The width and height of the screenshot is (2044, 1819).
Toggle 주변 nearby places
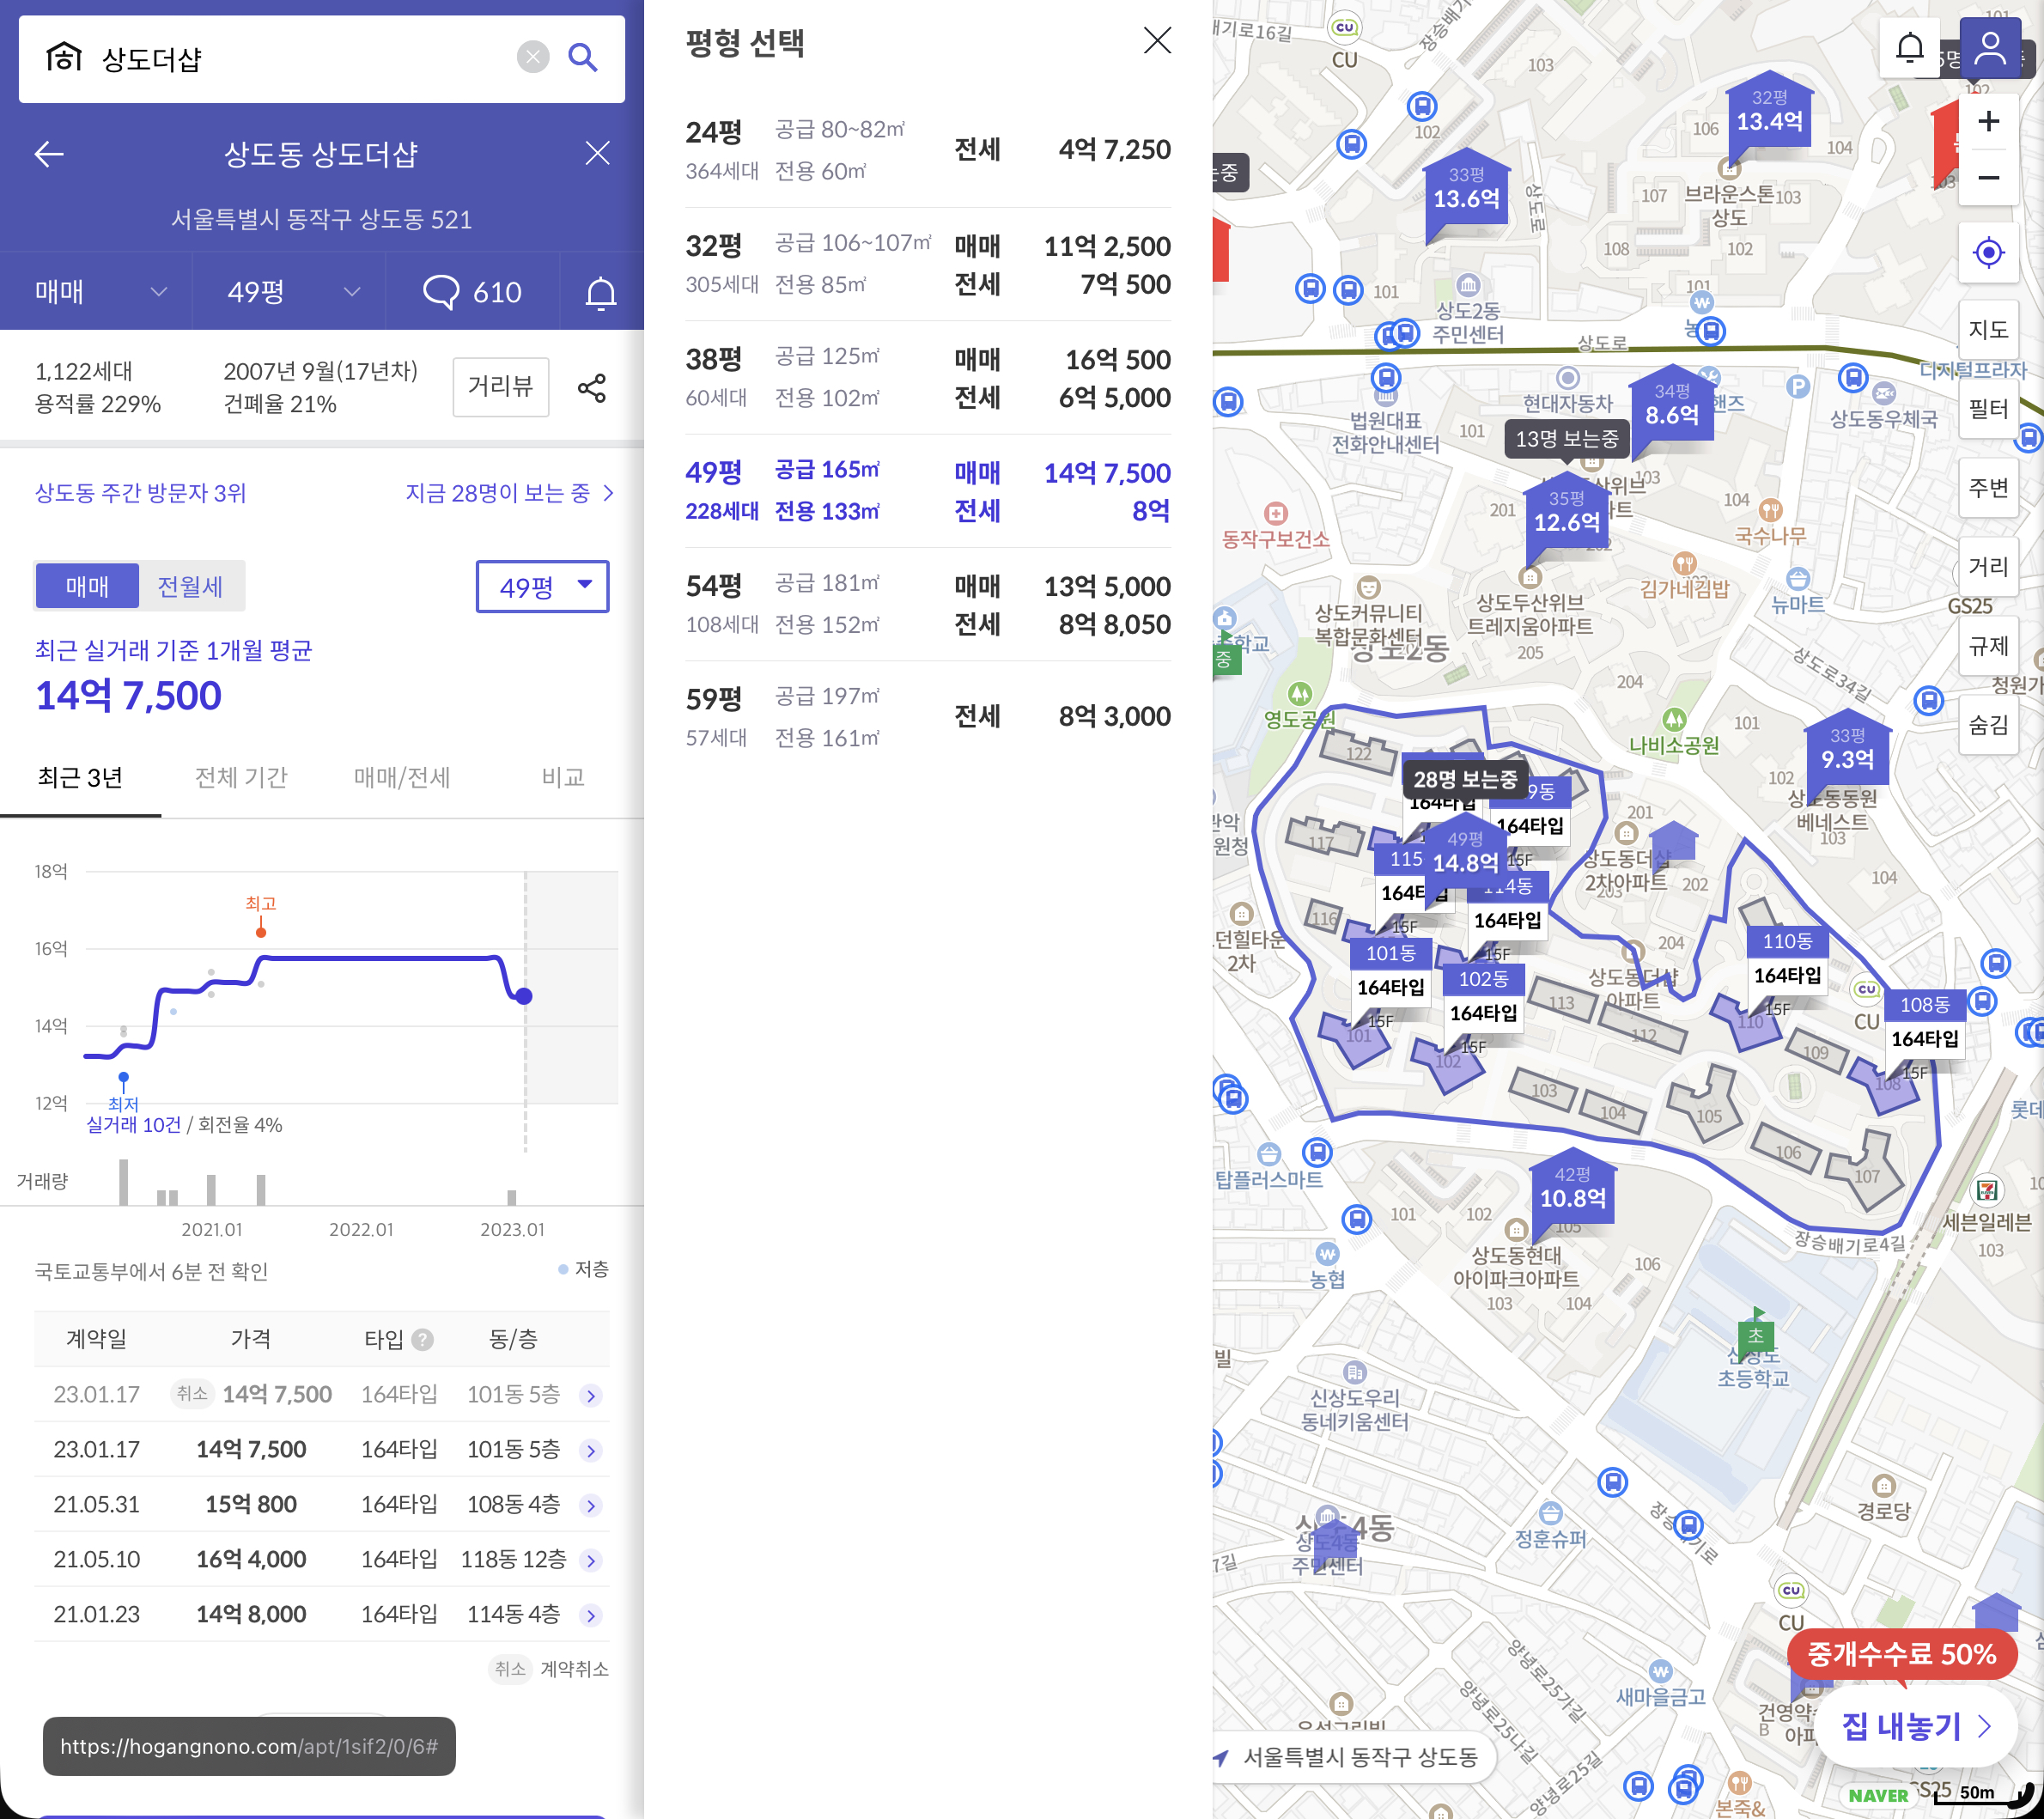[x=1989, y=488]
